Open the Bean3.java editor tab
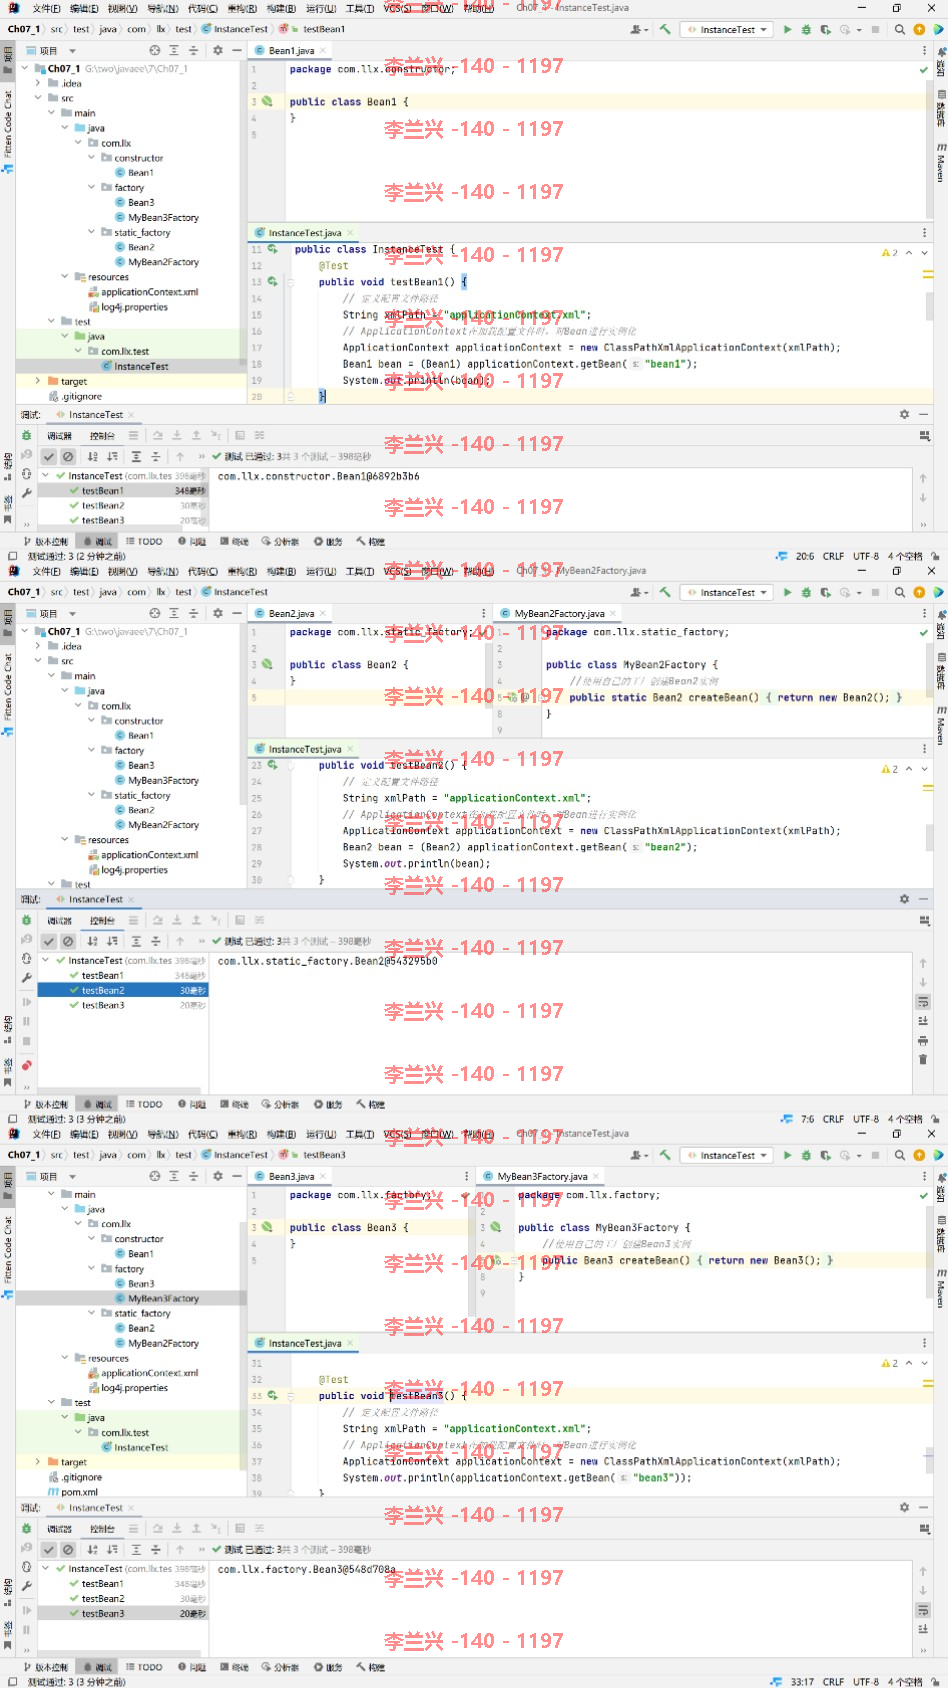The image size is (948, 1688). point(290,1176)
